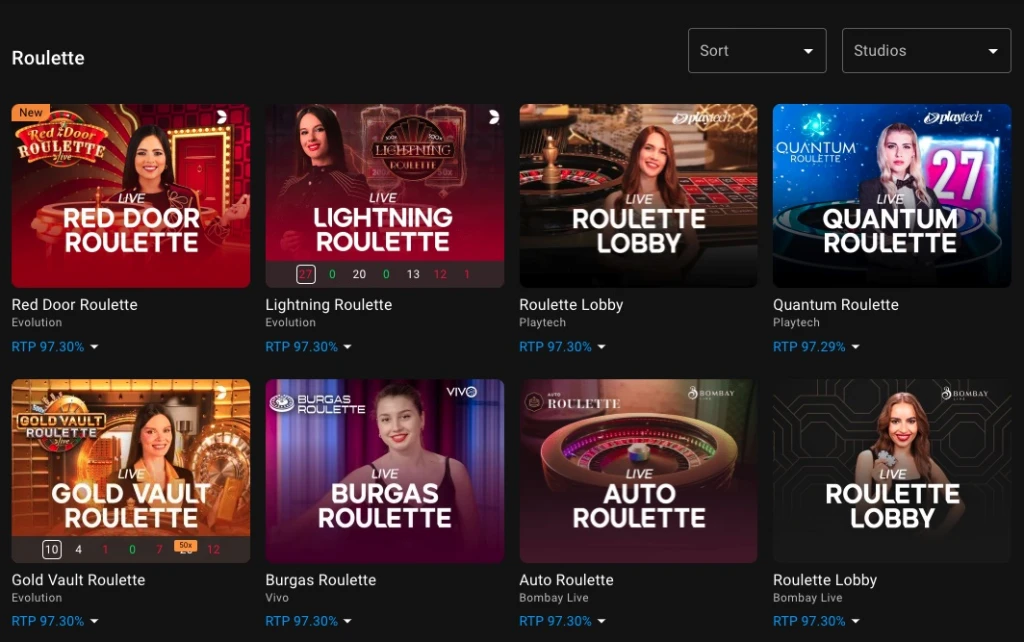The image size is (1024, 642).
Task: Click the Evolution logo on Red Door tile
Action: (x=222, y=117)
